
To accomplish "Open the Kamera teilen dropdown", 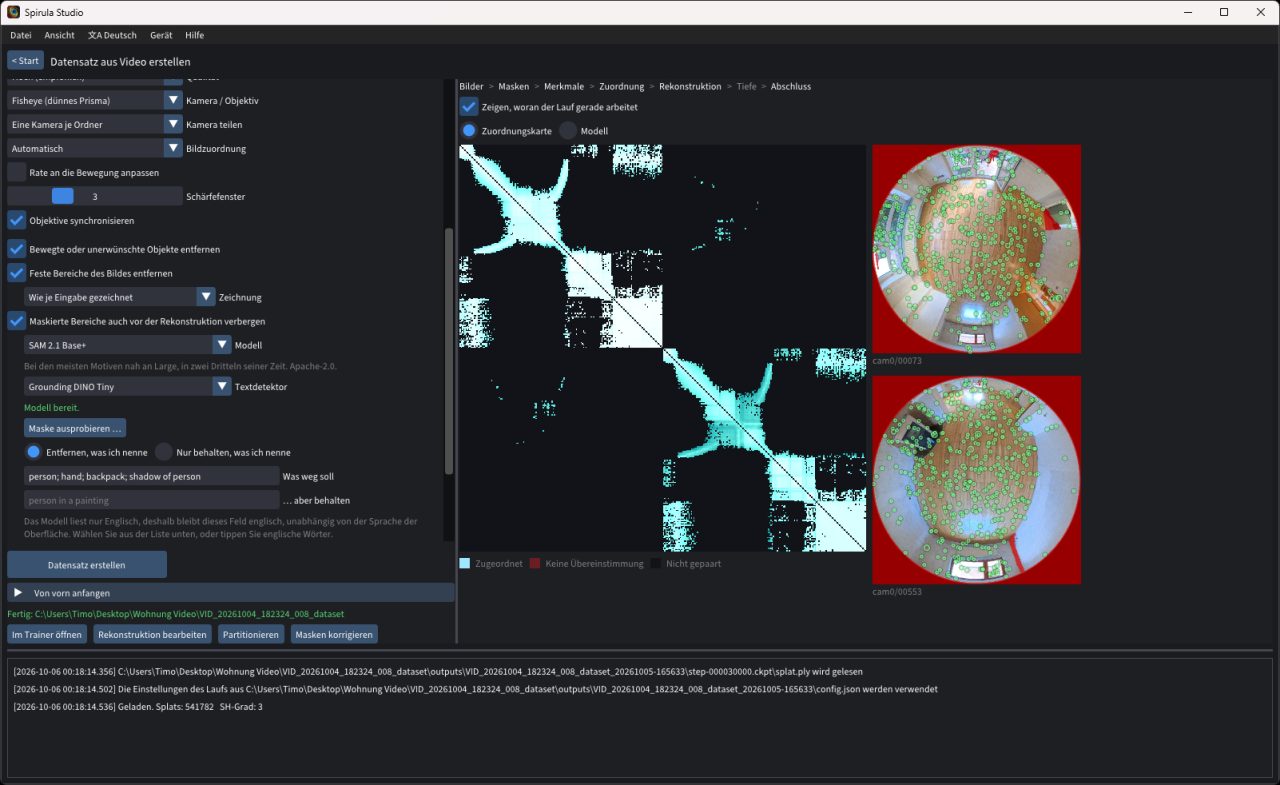I will [x=94, y=124].
